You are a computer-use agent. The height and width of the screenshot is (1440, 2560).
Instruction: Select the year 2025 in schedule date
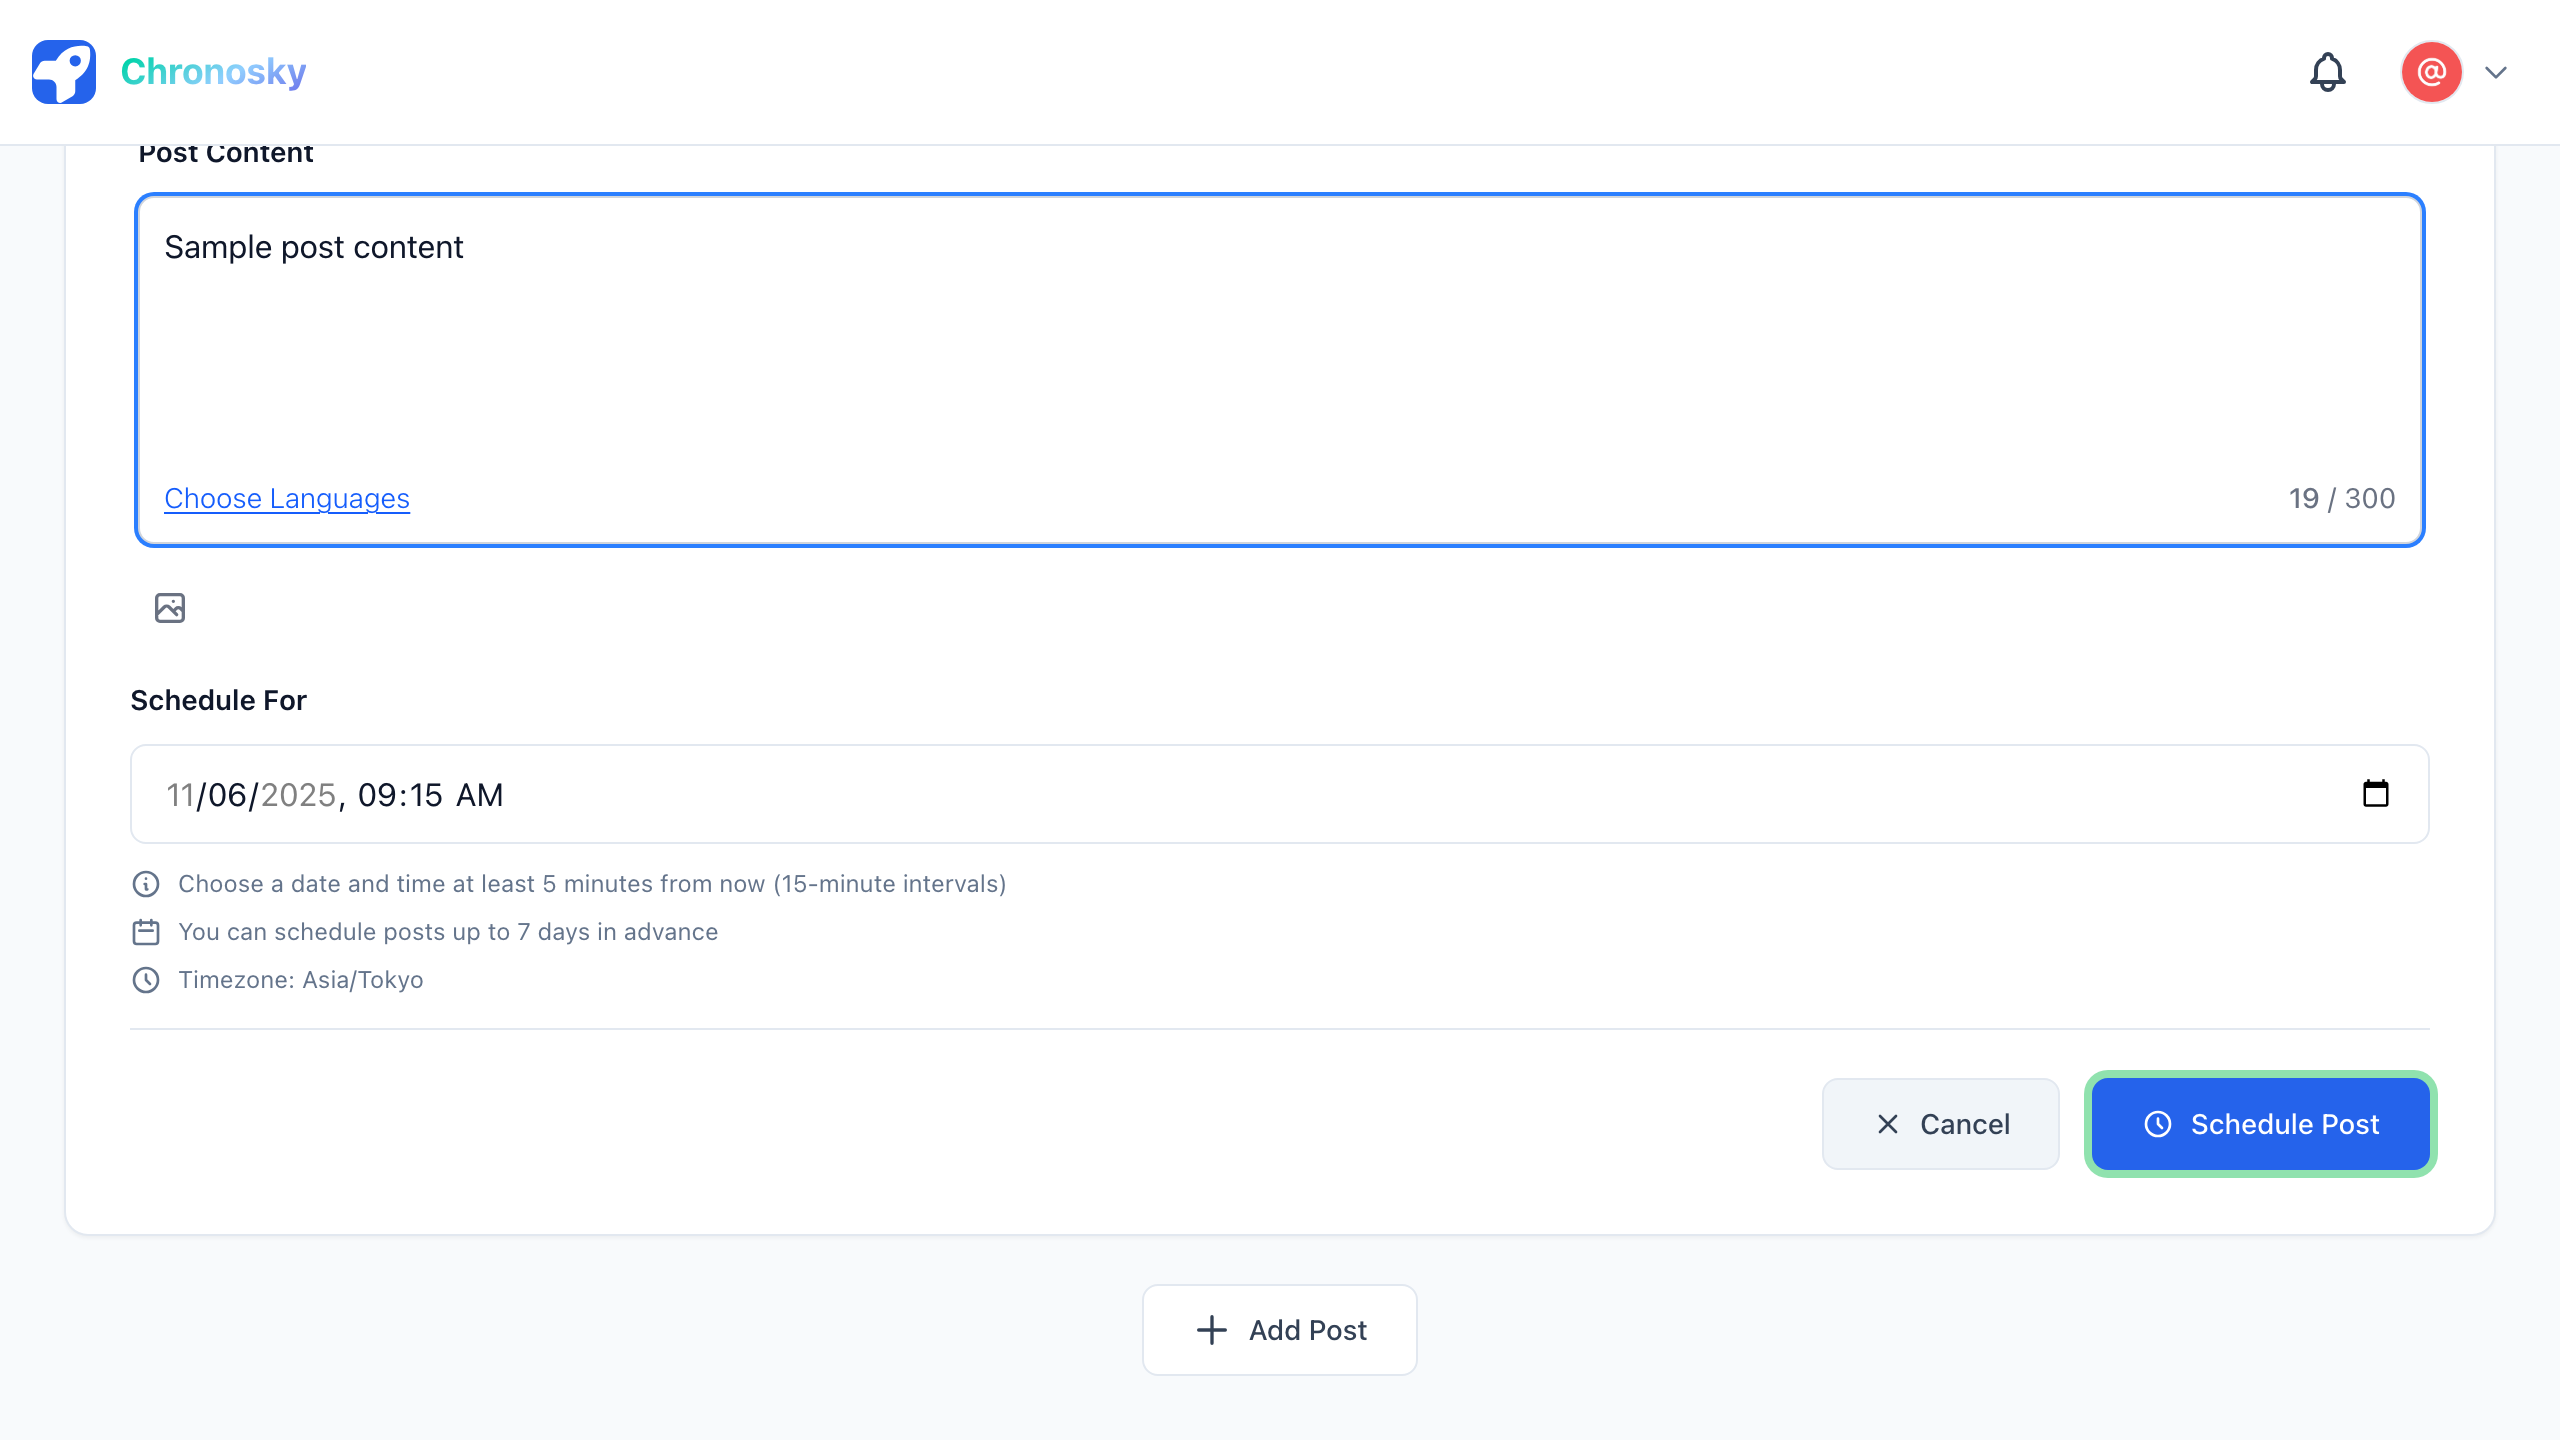[x=298, y=795]
